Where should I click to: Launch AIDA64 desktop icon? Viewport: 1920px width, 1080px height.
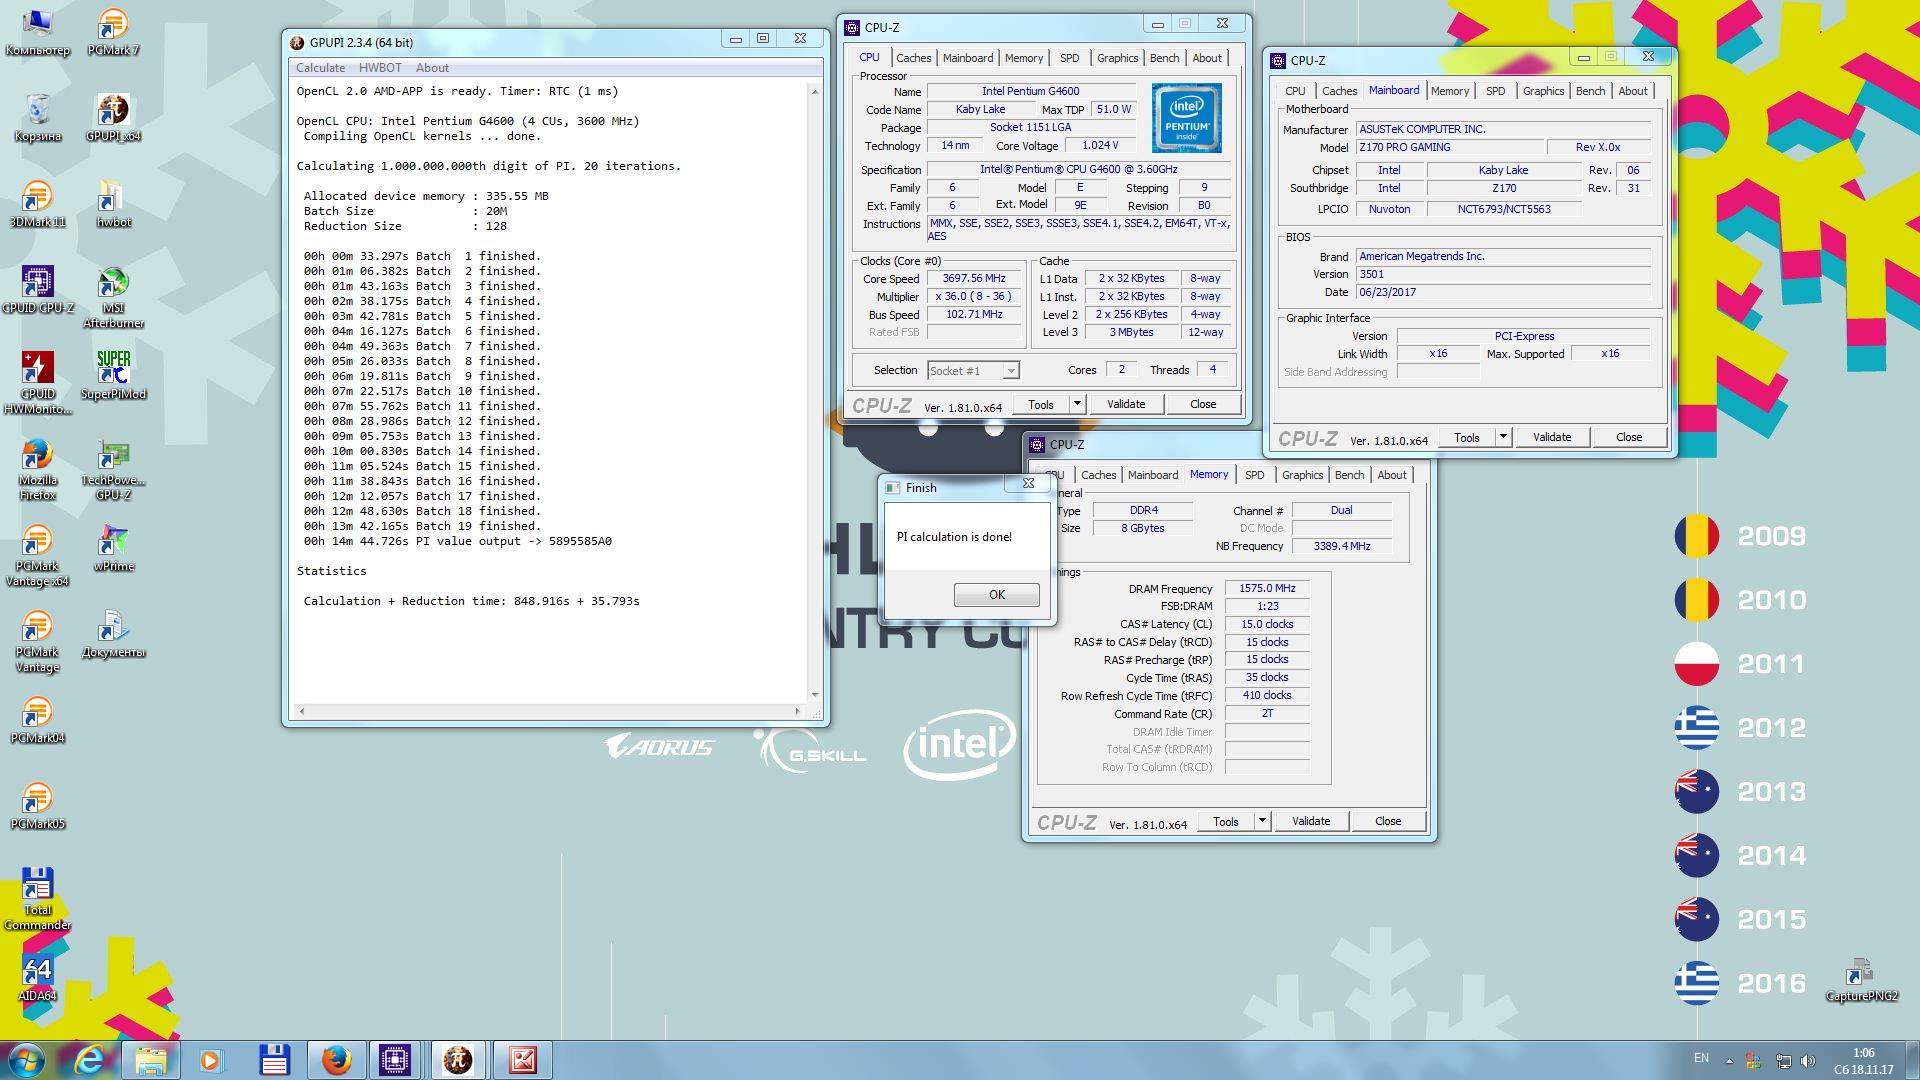37,978
